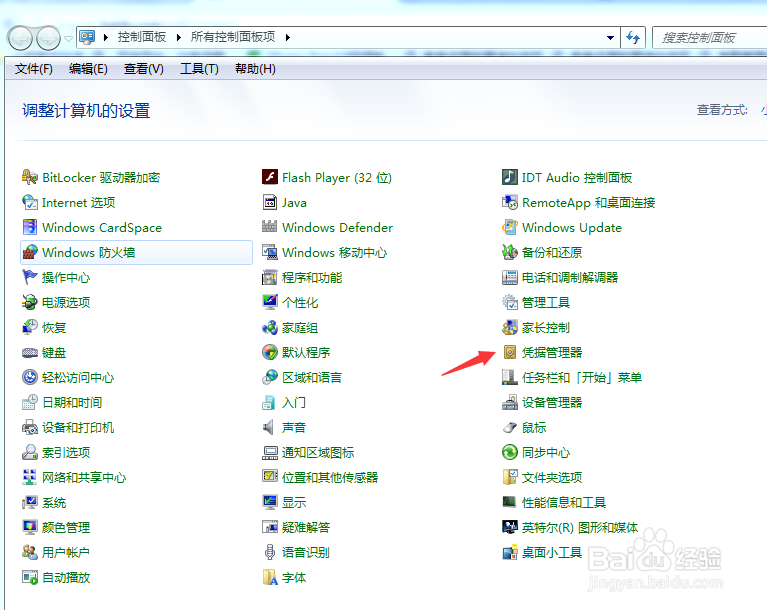Click the 操作中心 flag icon
Screen dimensions: 767x610
click(x=30, y=277)
